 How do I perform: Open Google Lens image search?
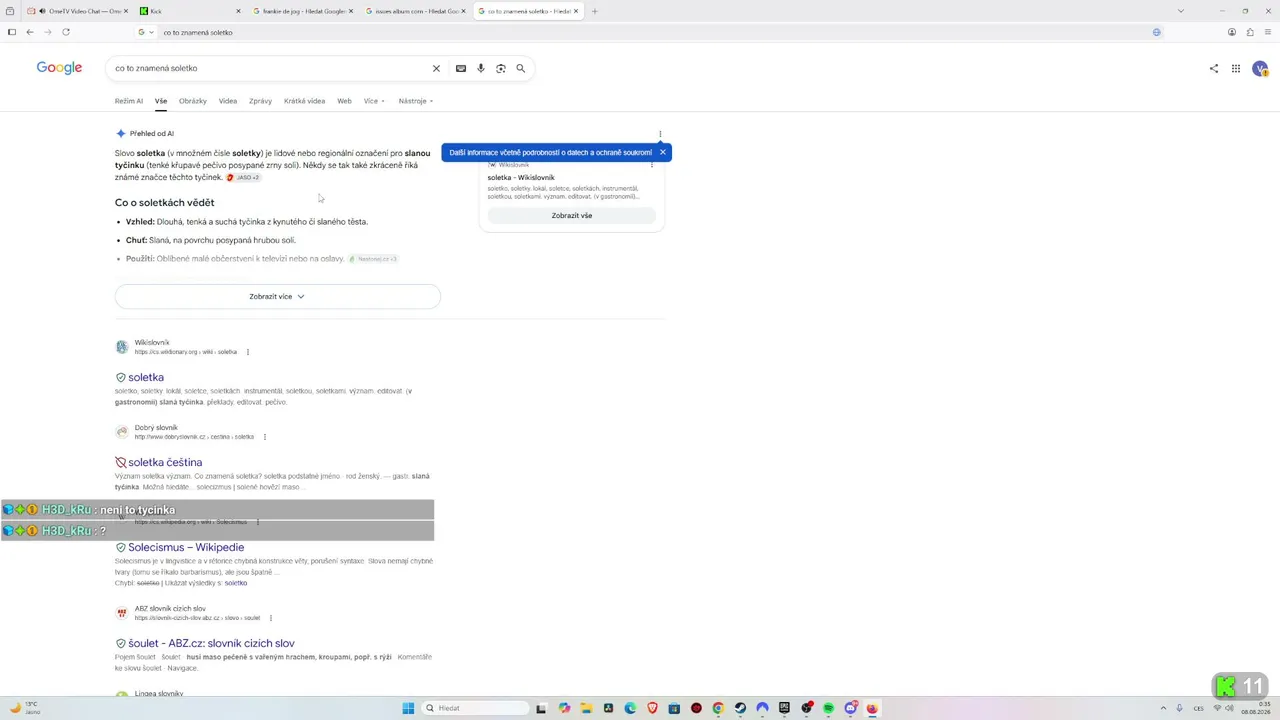coord(501,68)
